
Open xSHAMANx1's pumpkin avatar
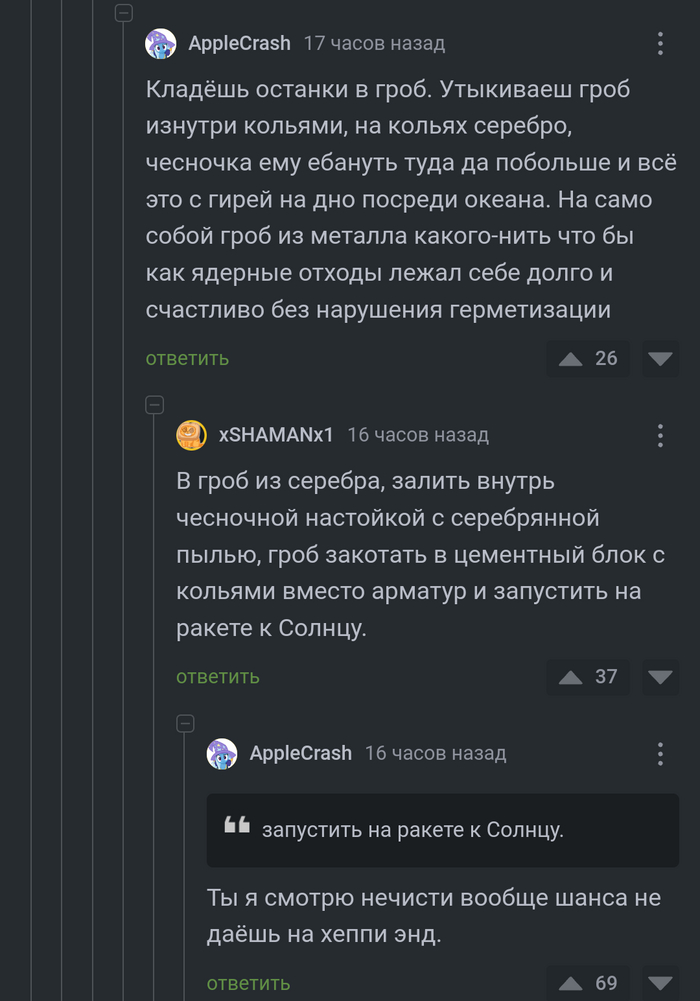coord(191,435)
